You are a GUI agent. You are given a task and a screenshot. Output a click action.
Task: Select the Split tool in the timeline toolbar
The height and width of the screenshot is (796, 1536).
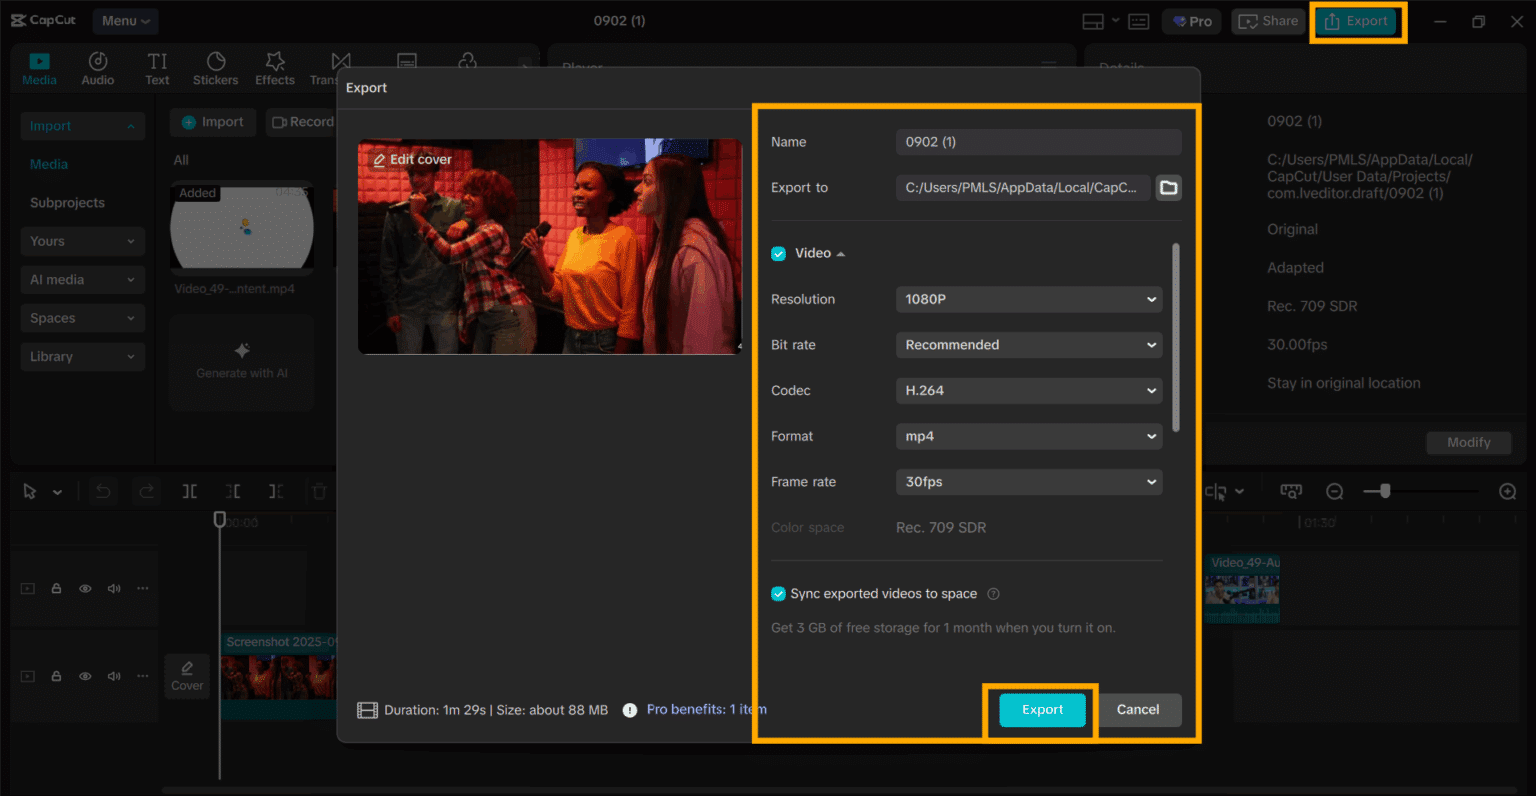tap(187, 491)
